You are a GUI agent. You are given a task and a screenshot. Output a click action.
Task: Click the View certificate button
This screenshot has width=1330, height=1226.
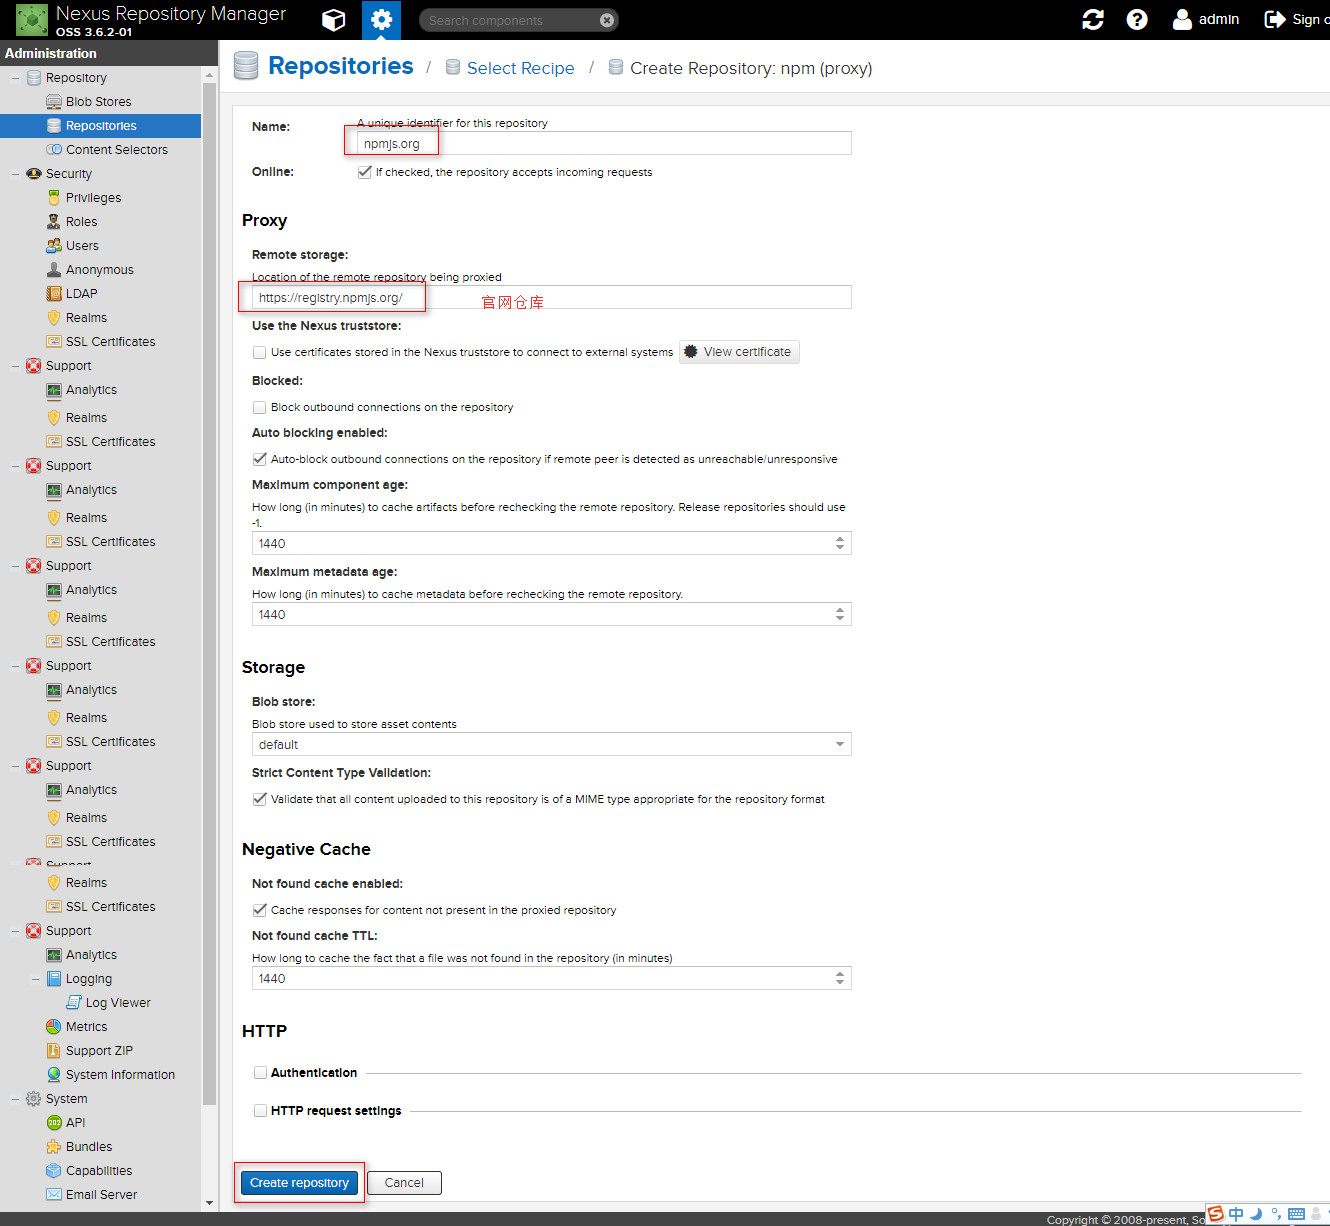click(x=739, y=352)
